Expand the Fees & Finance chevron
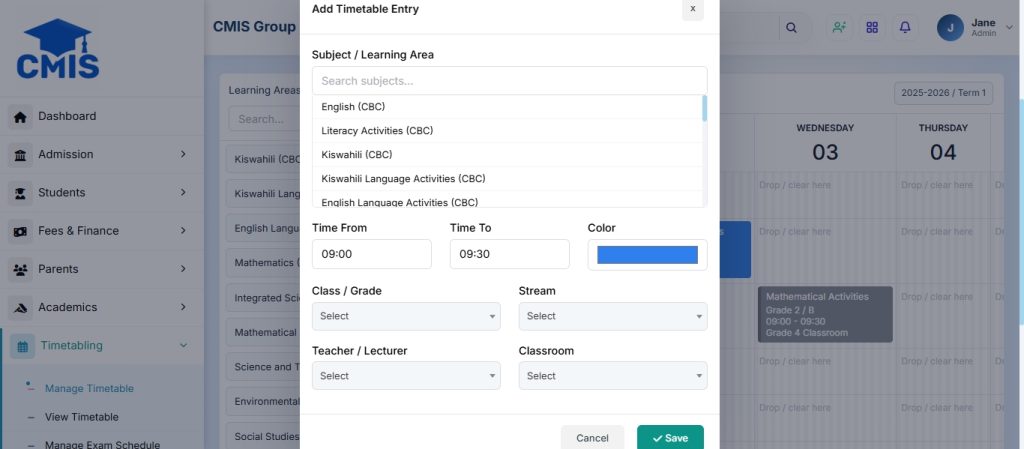The height and width of the screenshot is (449, 1024). coord(183,230)
